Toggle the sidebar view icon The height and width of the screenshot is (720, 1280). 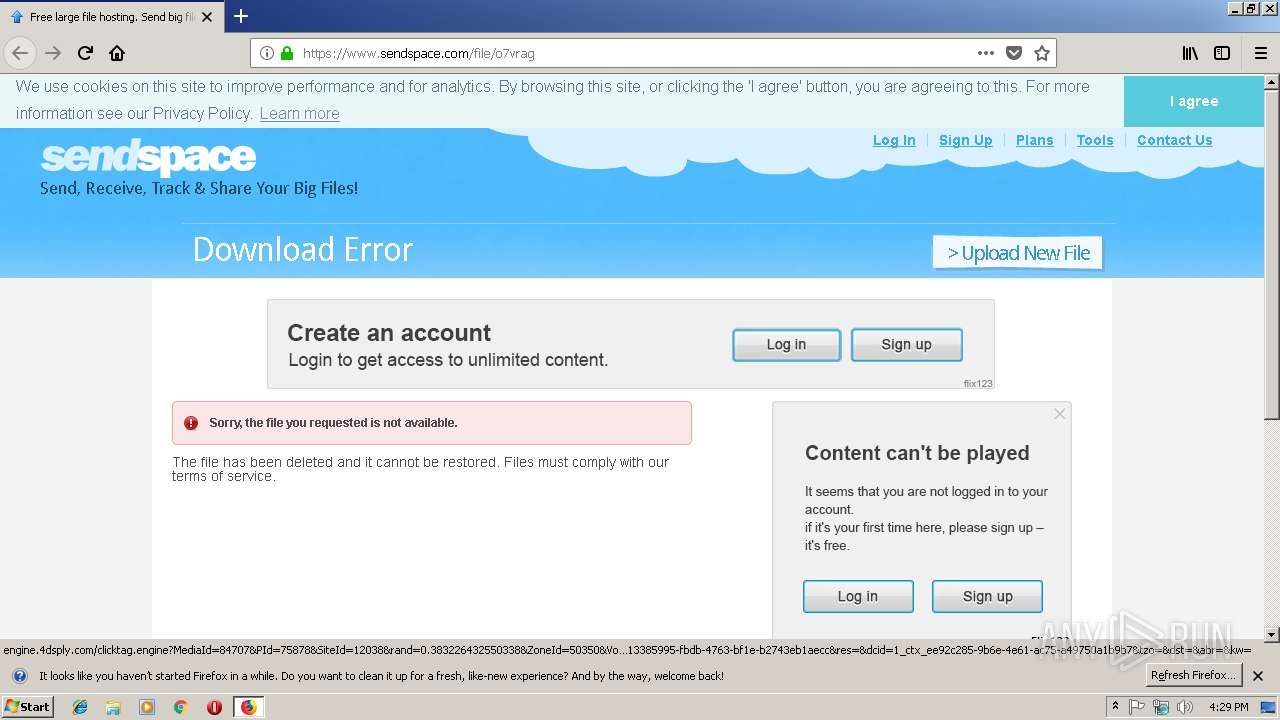pos(1222,53)
